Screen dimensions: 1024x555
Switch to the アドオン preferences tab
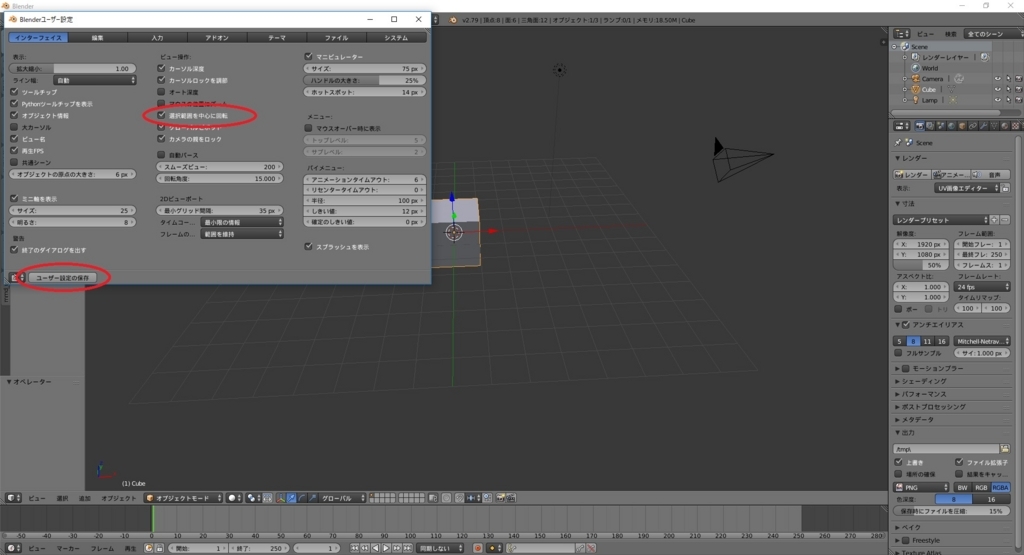coord(217,38)
